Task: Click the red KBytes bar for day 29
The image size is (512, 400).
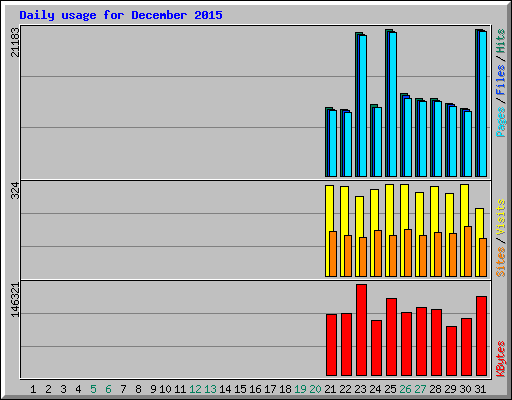Action: (x=451, y=351)
